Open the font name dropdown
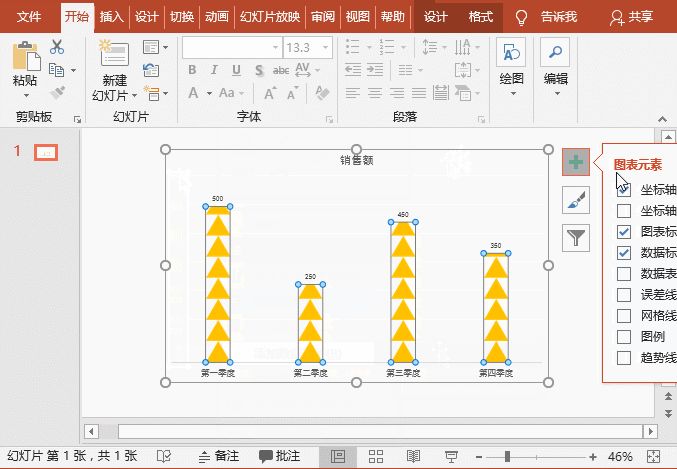This screenshot has width=677, height=469. 275,47
